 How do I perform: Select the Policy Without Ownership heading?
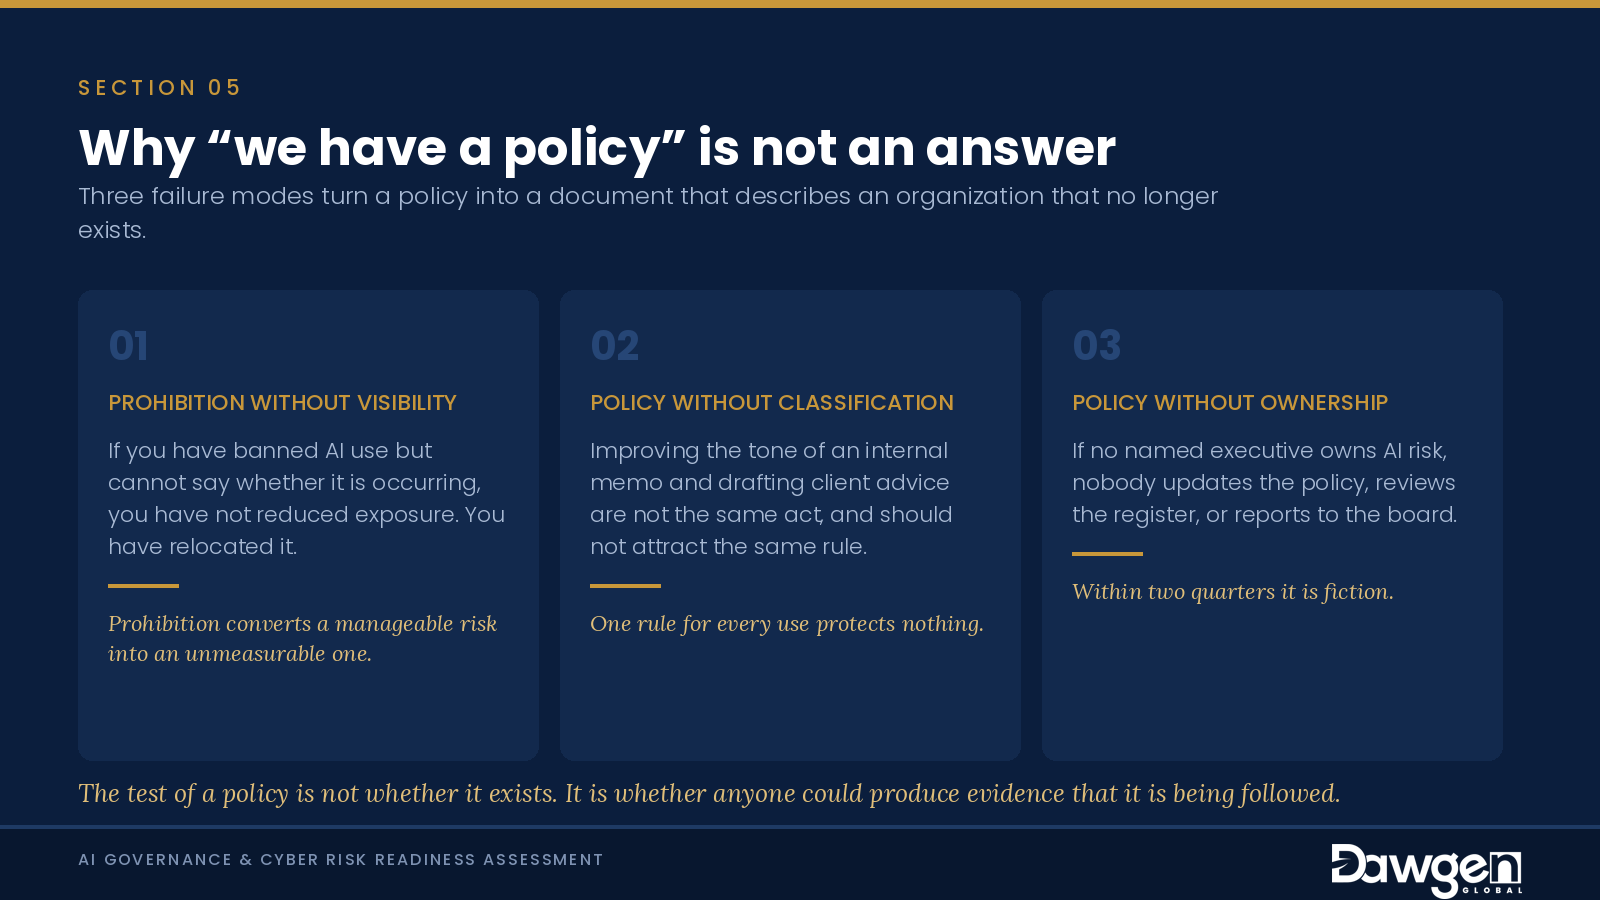pyautogui.click(x=1230, y=403)
